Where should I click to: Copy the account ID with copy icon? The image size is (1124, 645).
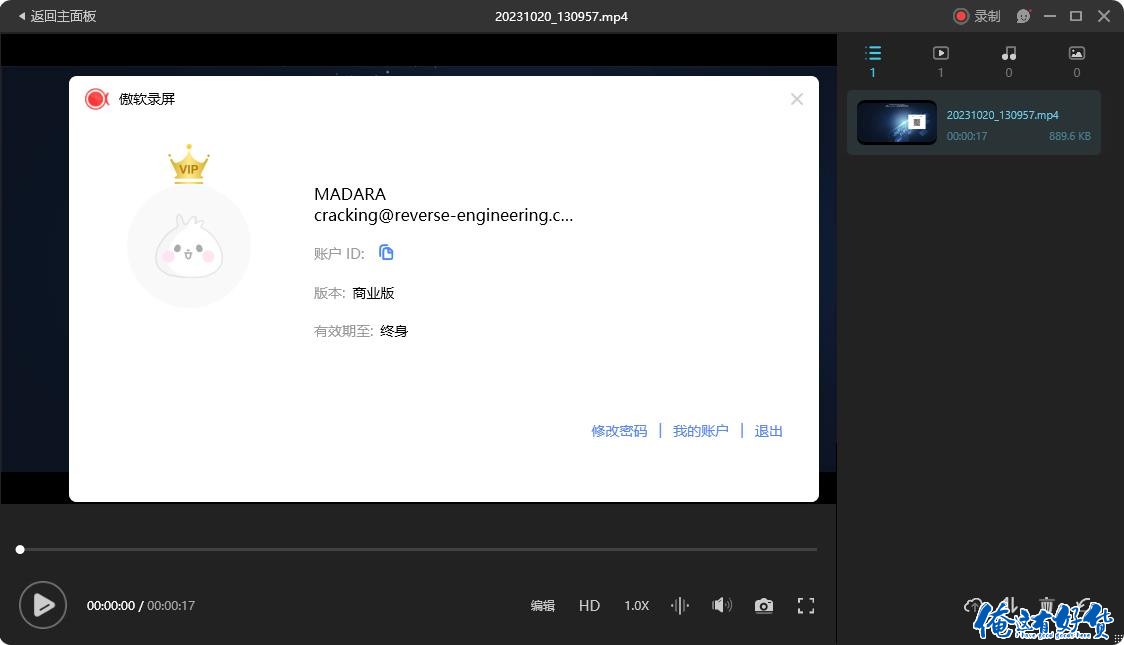[x=386, y=252]
